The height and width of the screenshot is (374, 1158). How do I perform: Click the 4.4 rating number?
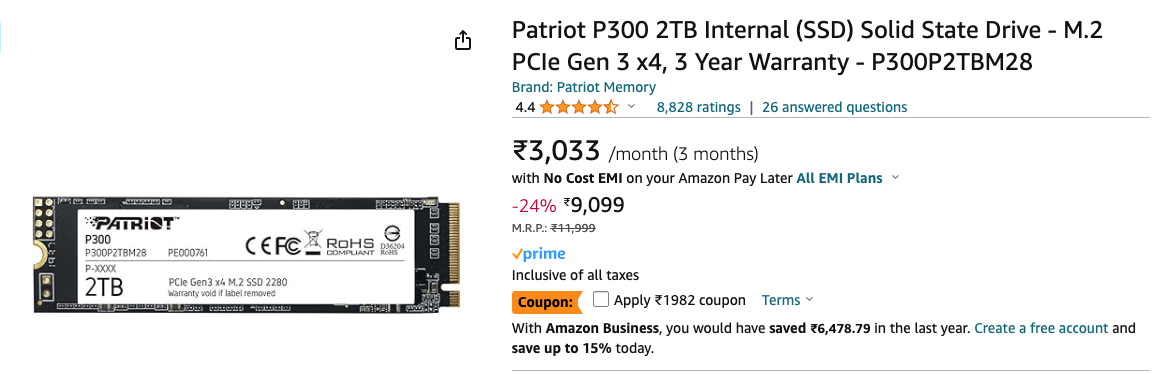point(525,107)
